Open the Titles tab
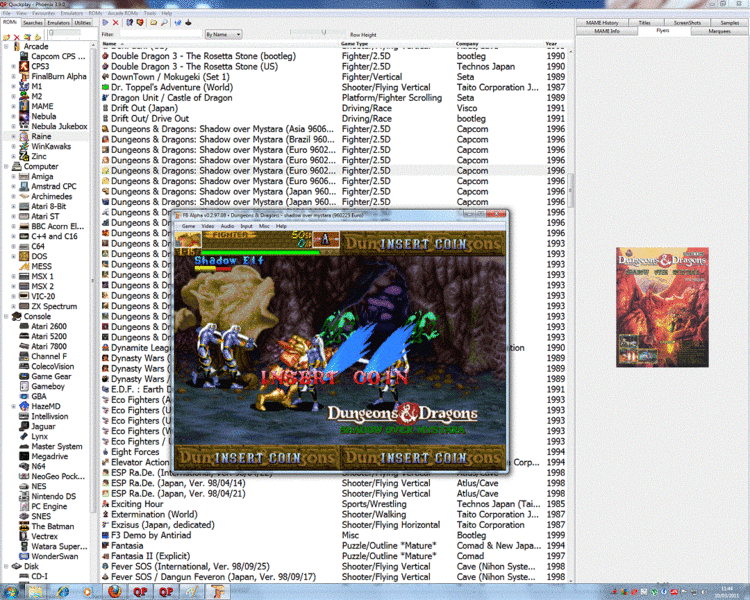The height and width of the screenshot is (600, 750). [645, 22]
